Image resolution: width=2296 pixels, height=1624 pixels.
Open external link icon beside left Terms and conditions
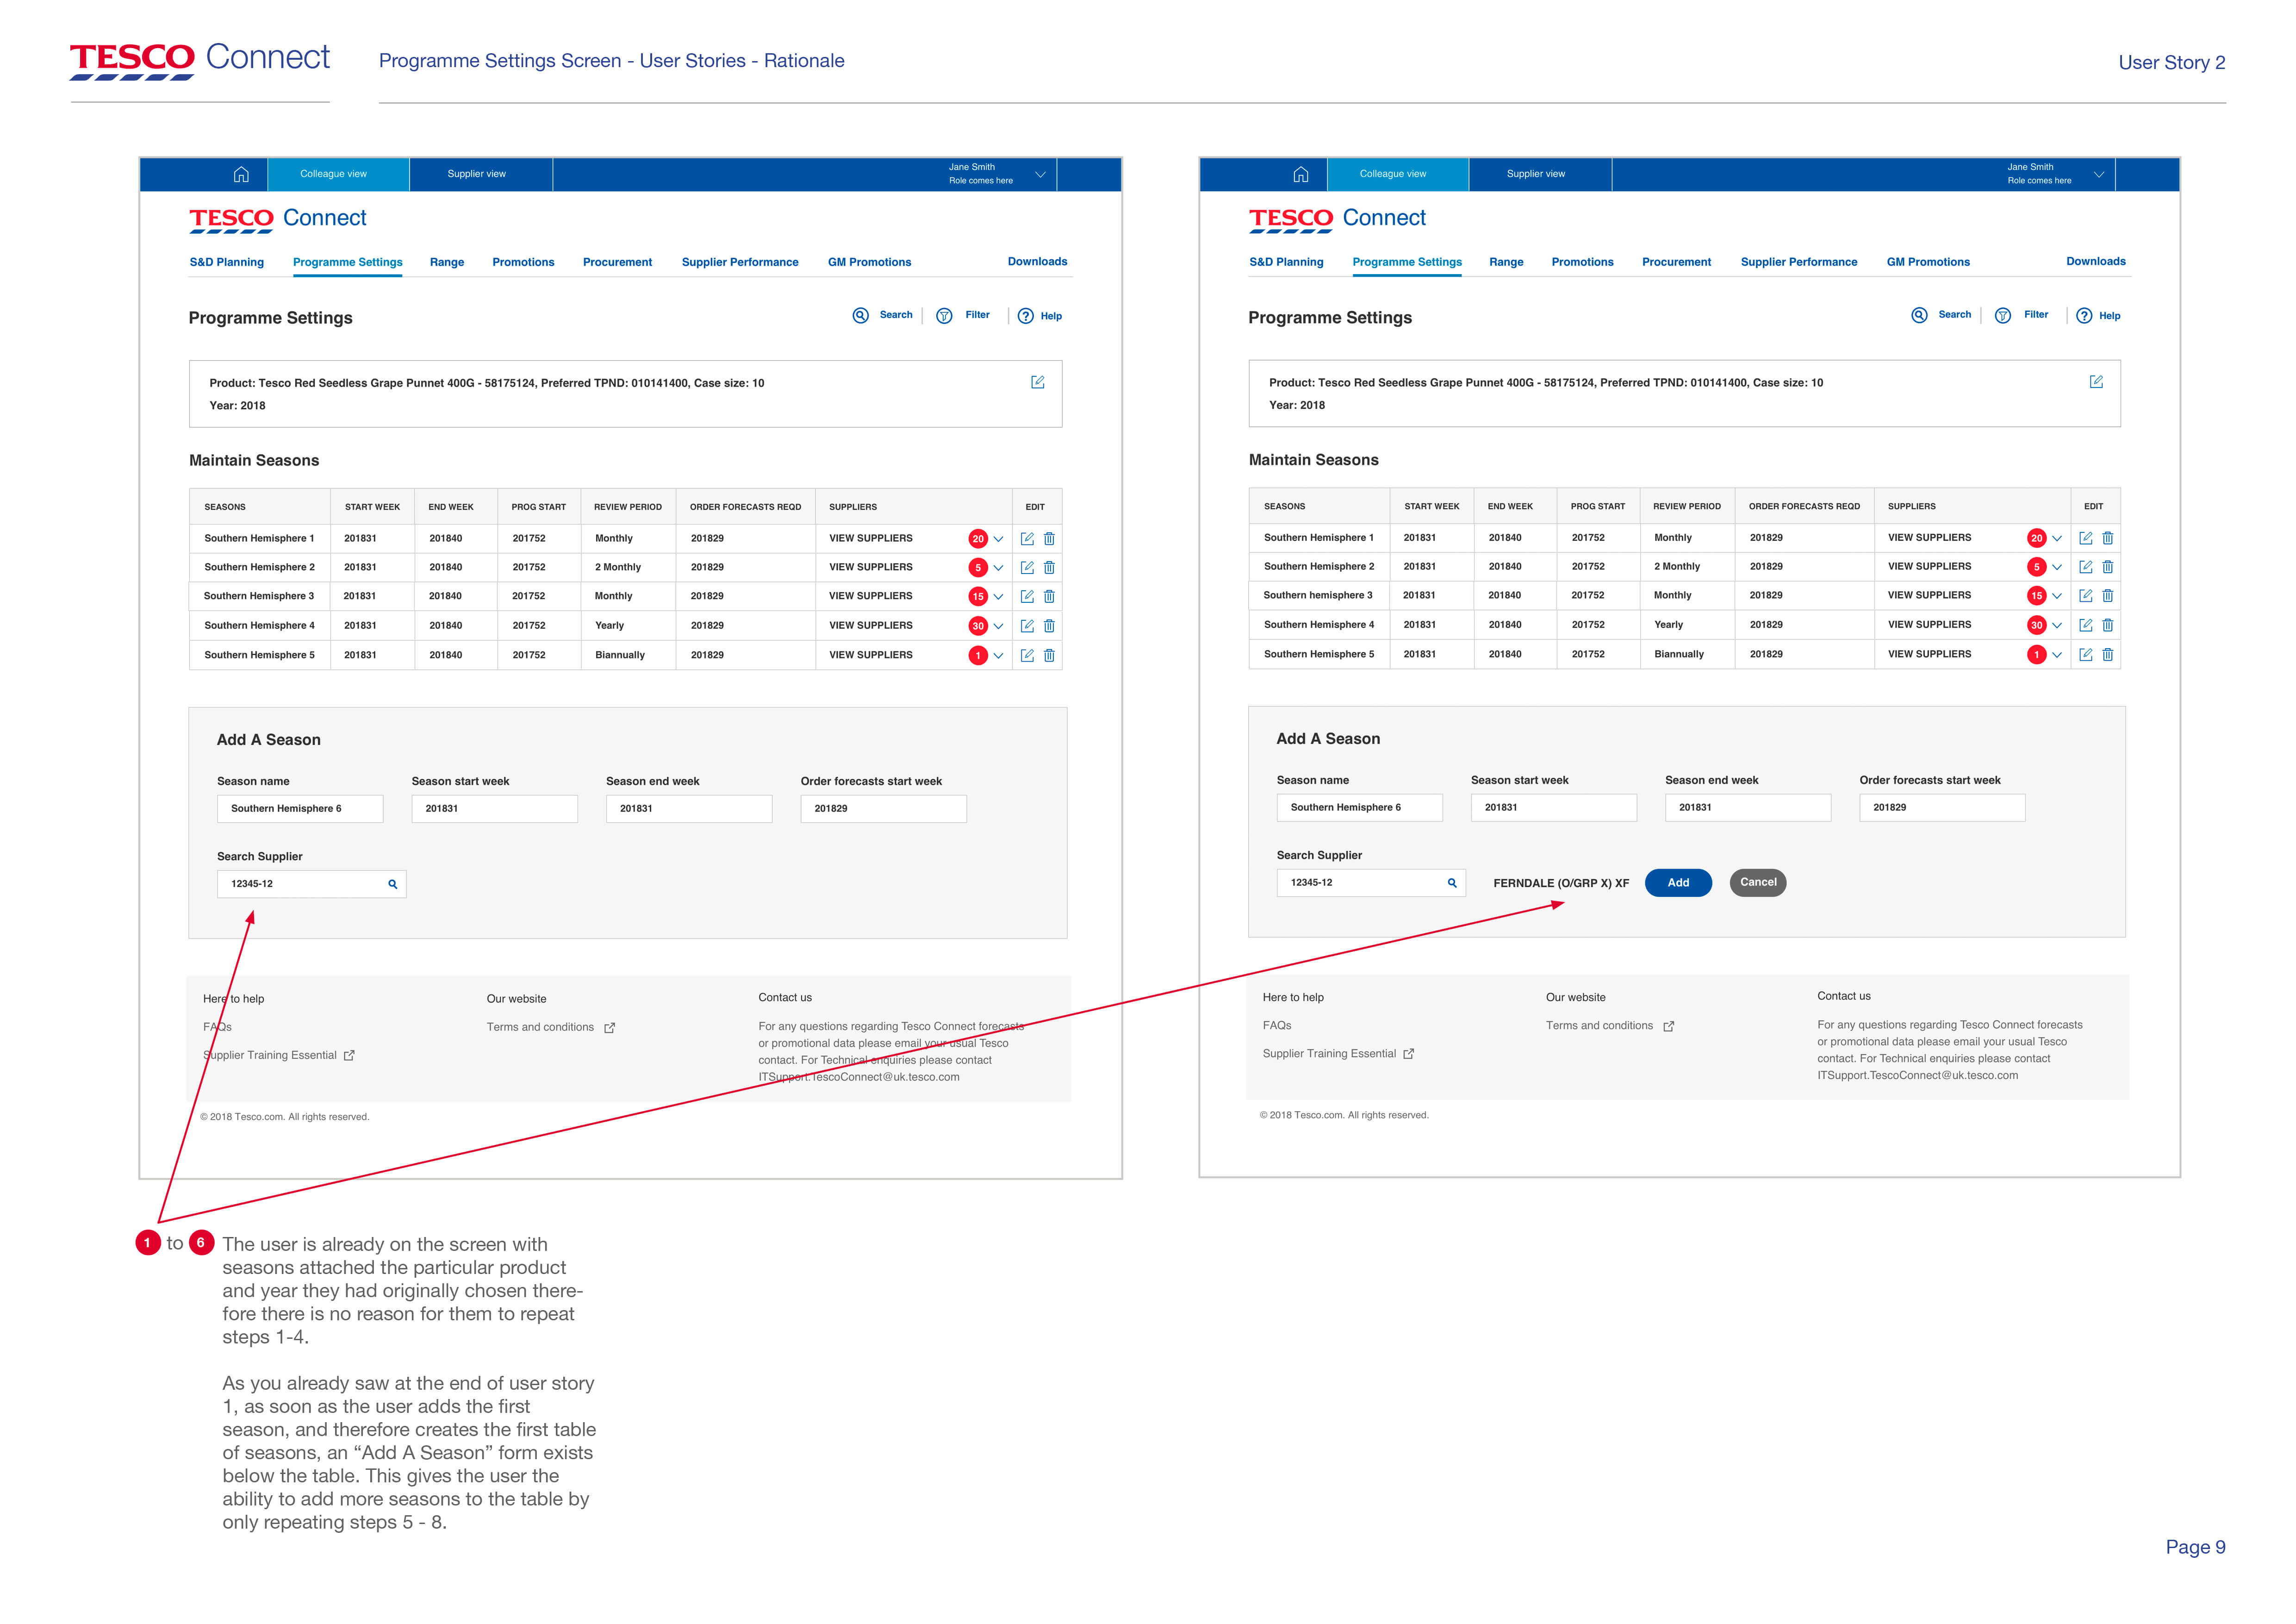[x=610, y=1028]
